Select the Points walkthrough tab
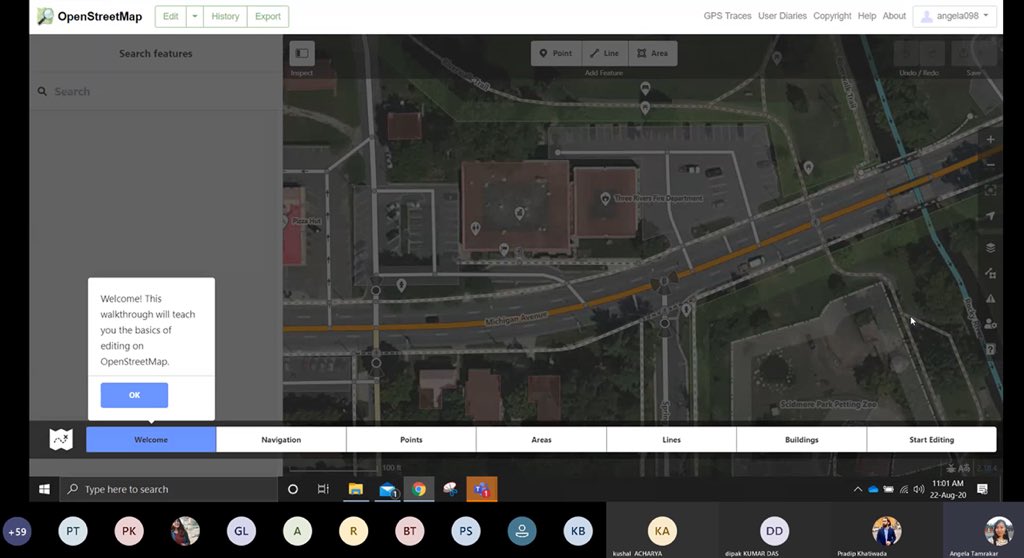The width and height of the screenshot is (1024, 558). pos(411,440)
